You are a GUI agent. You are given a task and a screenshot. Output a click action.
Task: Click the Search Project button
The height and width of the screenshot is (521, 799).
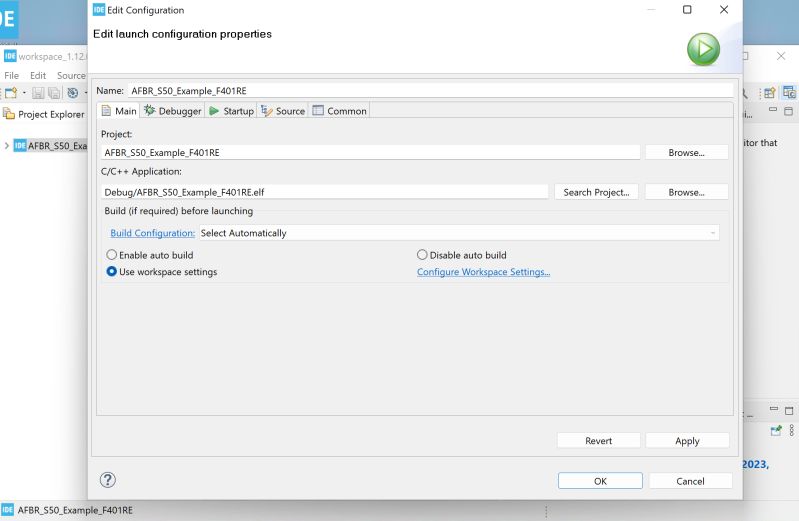pos(596,192)
